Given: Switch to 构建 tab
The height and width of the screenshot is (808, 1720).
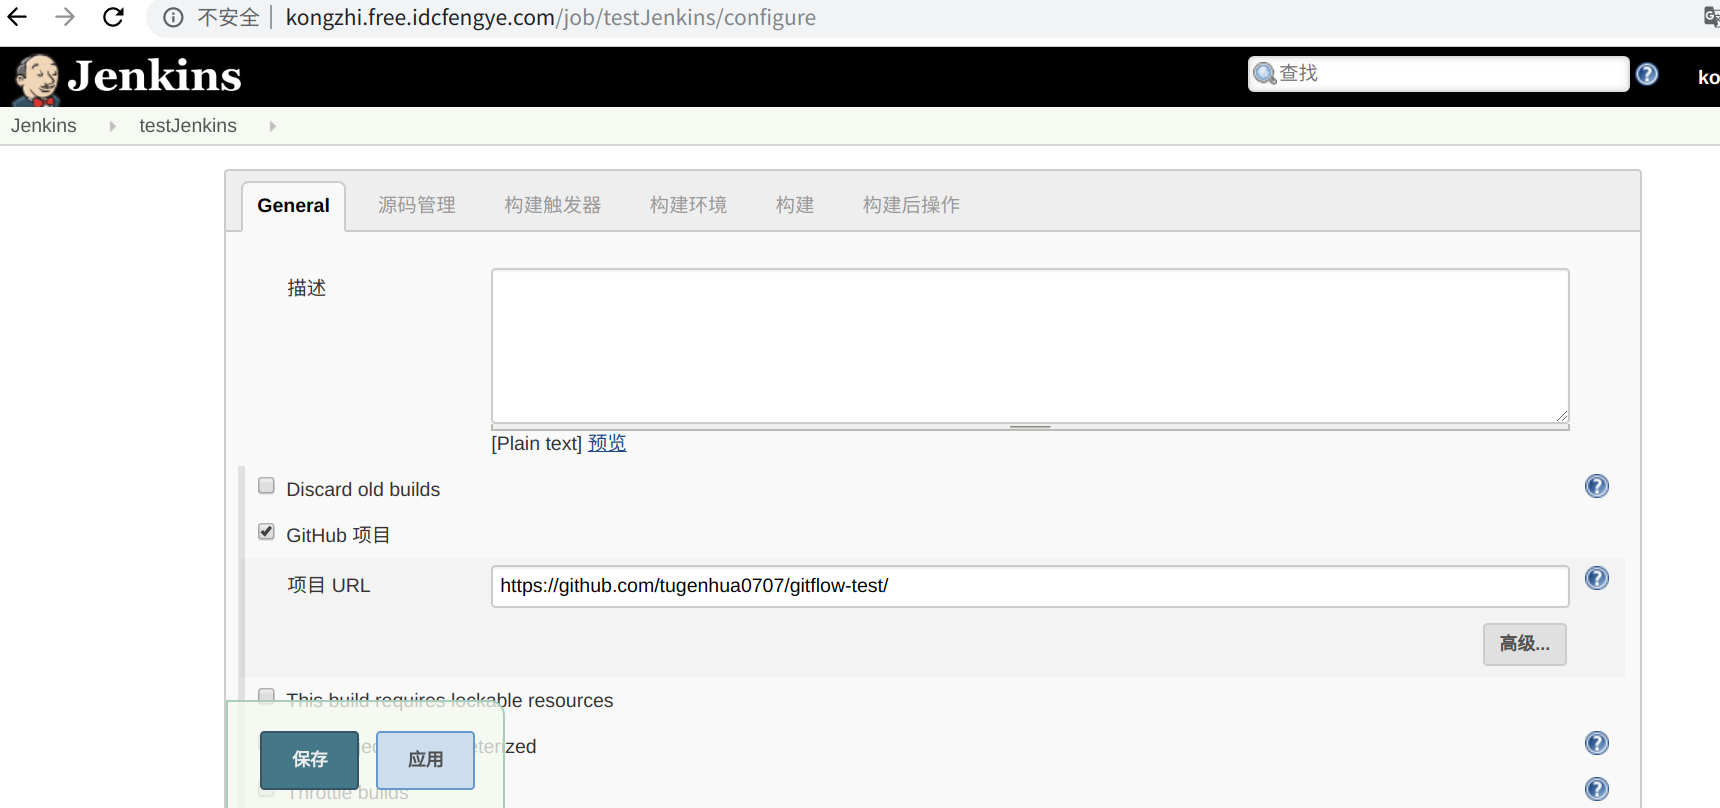Looking at the screenshot, I should 795,205.
